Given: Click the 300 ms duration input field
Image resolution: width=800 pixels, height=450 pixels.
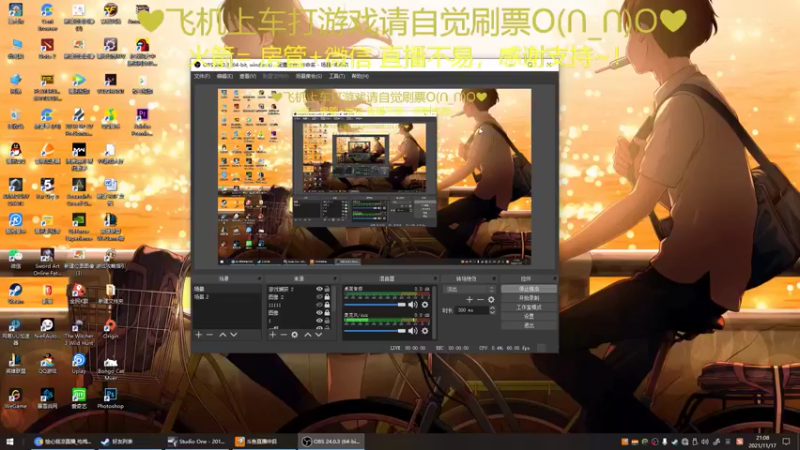Looking at the screenshot, I should (x=472, y=310).
